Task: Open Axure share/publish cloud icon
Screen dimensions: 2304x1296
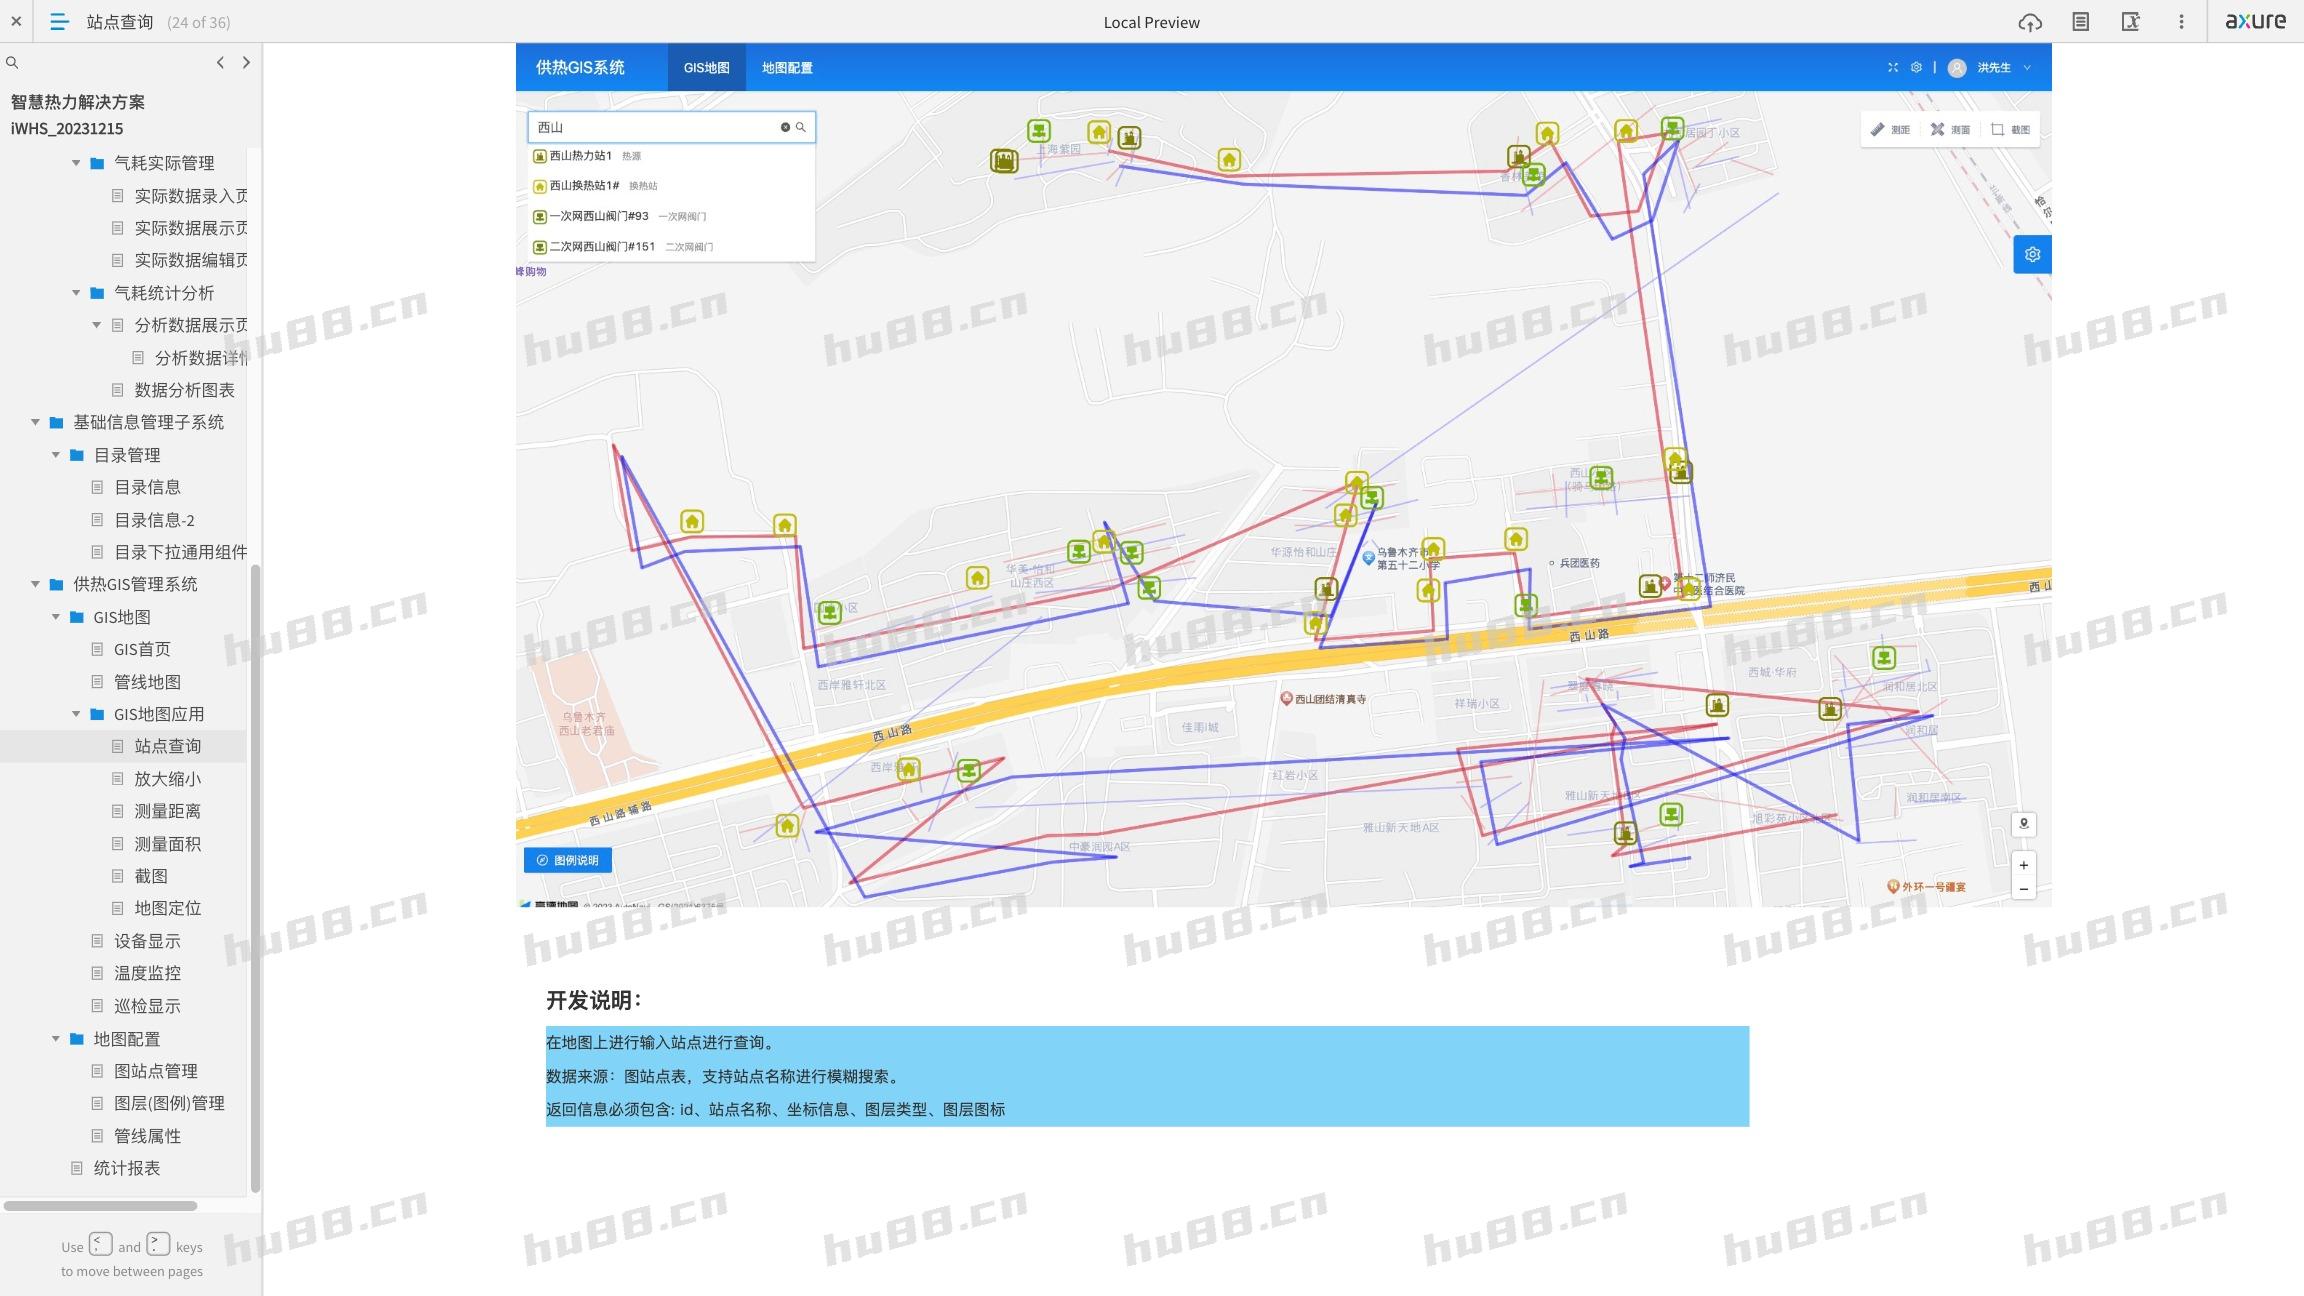Action: pyautogui.click(x=2029, y=22)
